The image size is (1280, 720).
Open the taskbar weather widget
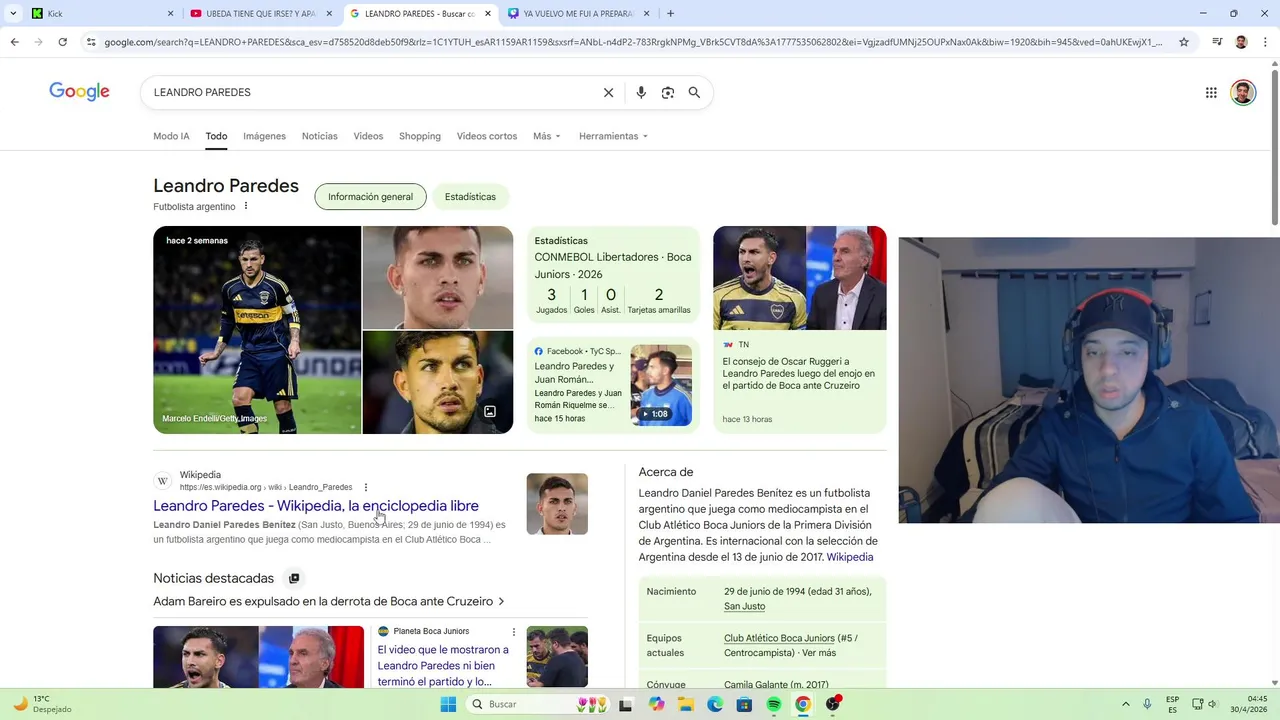[x=45, y=704]
